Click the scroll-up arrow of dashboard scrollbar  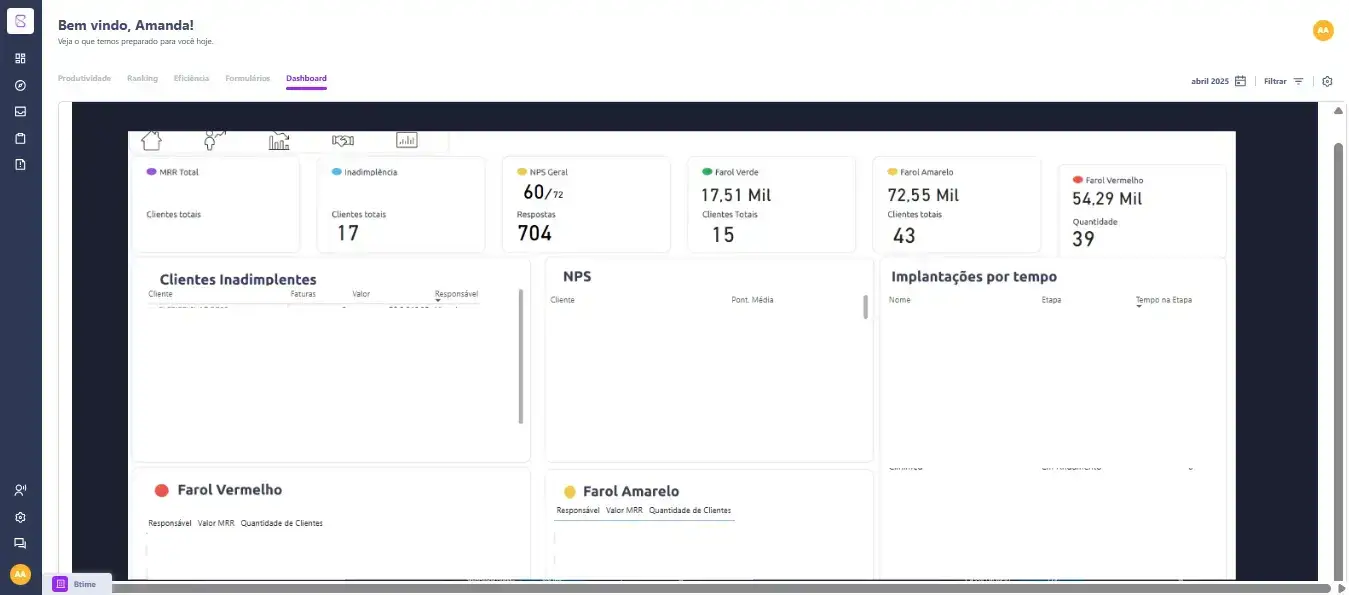1339,110
